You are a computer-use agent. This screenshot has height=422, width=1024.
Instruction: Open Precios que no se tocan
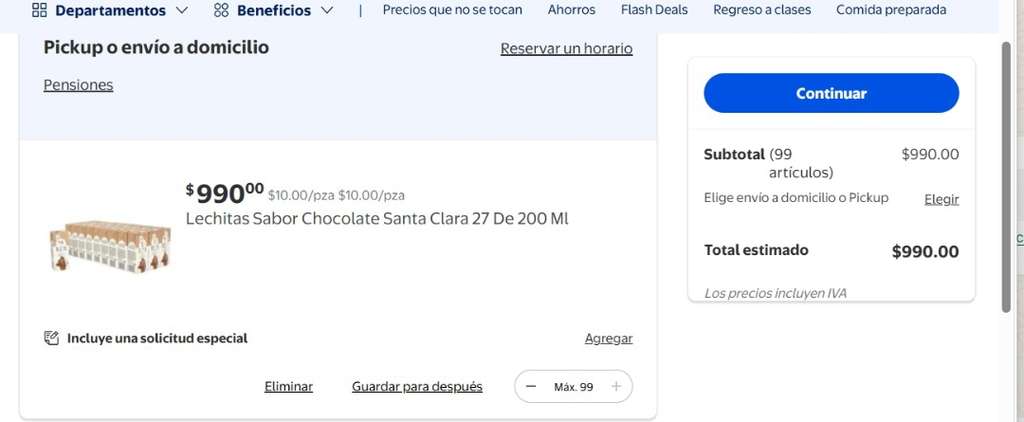[453, 10]
